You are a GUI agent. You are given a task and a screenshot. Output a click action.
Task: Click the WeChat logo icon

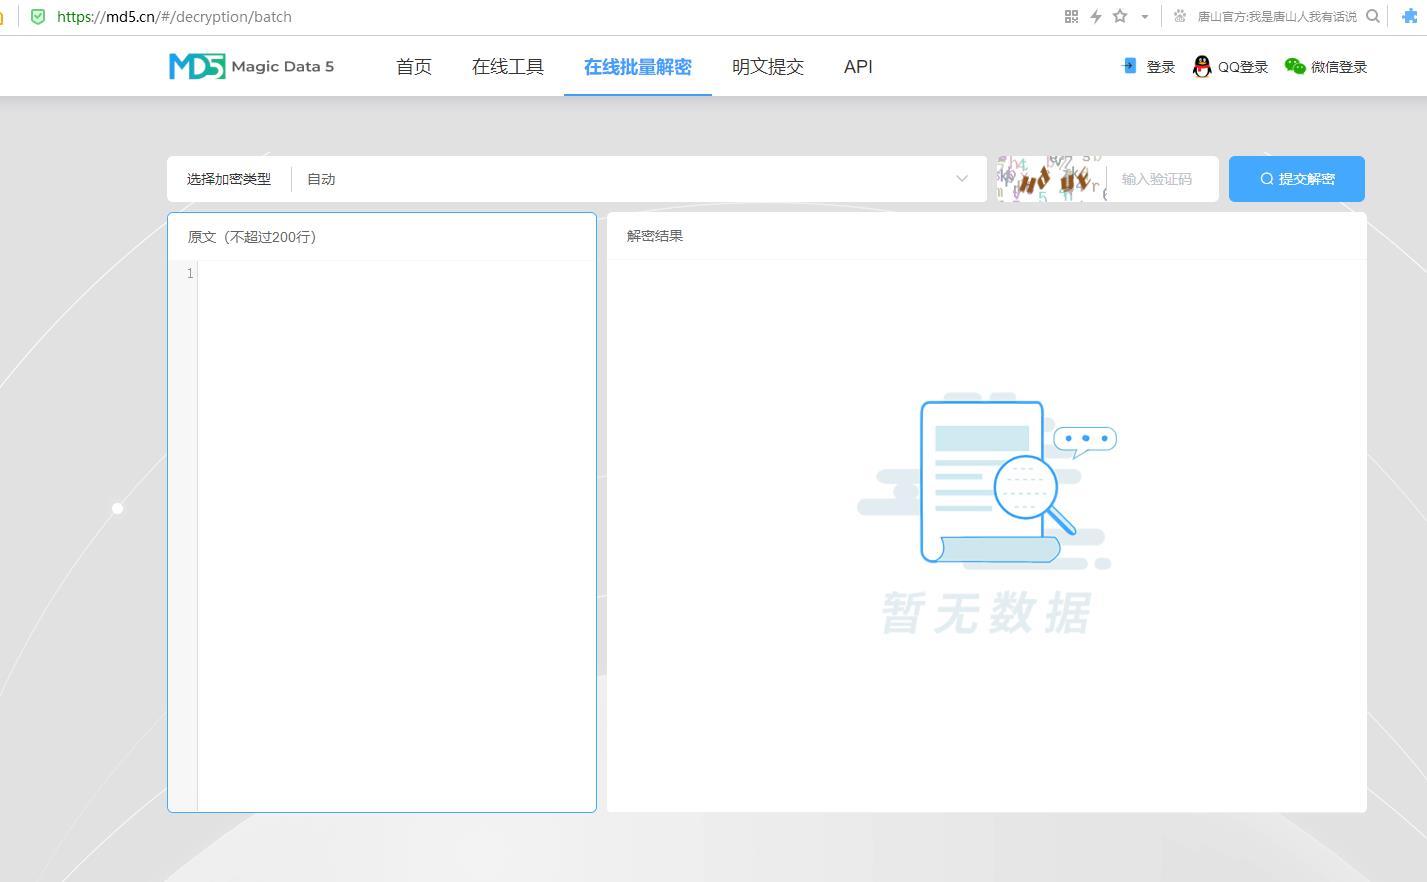coord(1295,66)
